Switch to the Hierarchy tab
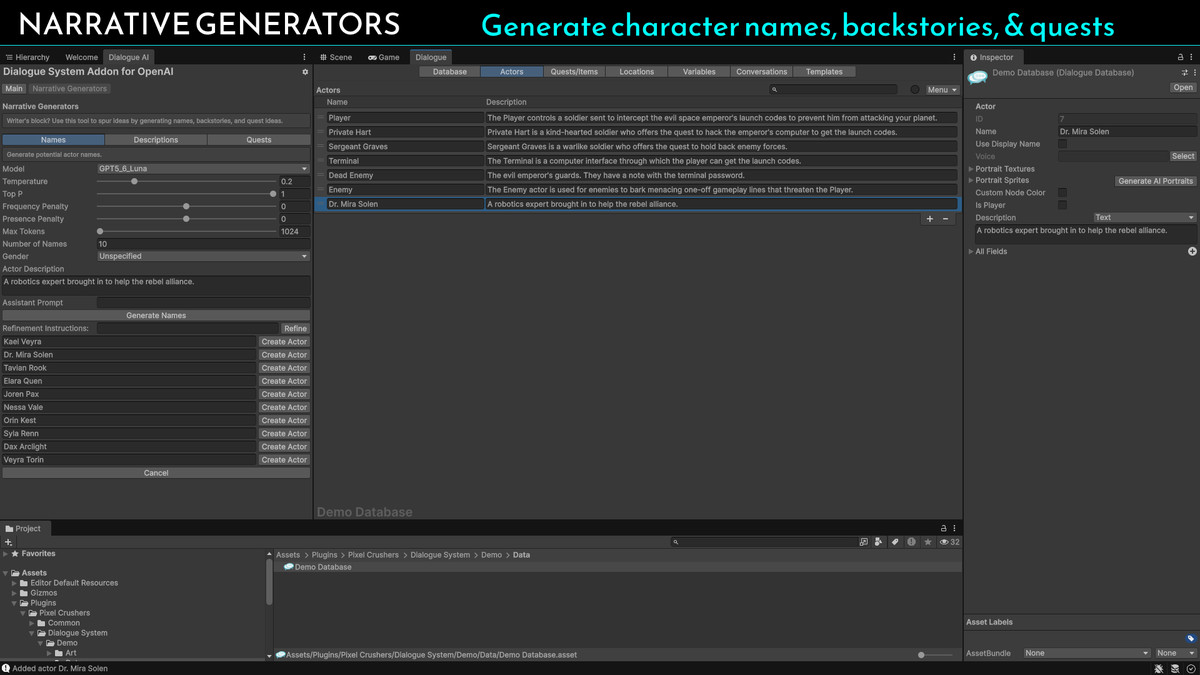This screenshot has height=675, width=1200. pyautogui.click(x=27, y=57)
